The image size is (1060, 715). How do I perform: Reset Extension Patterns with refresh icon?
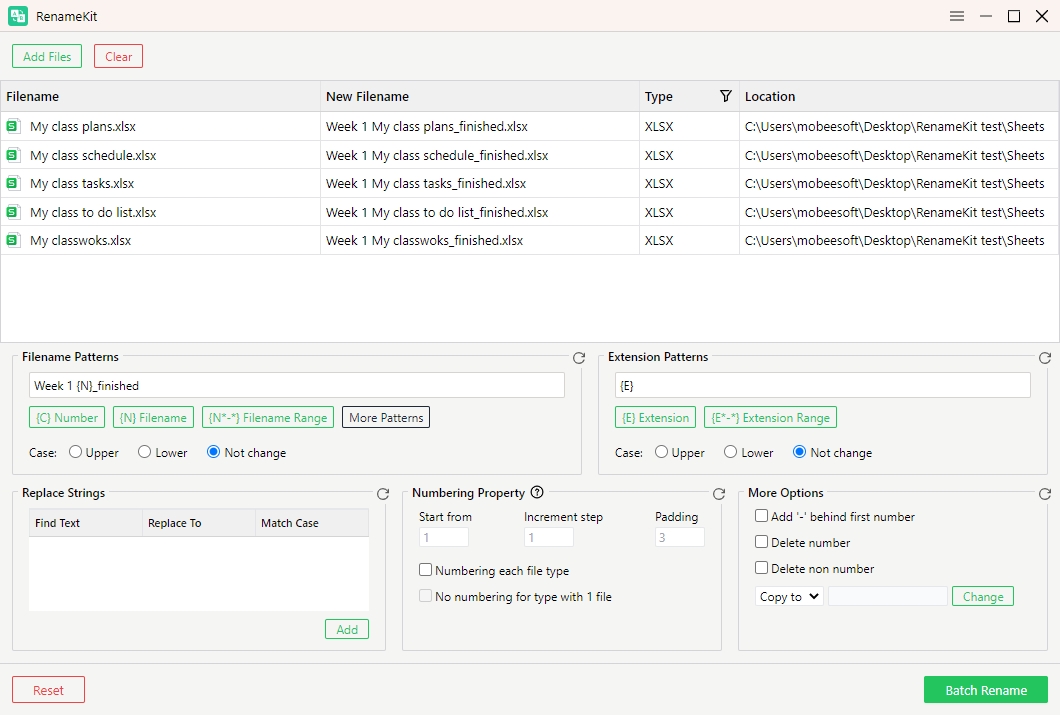click(x=1044, y=358)
